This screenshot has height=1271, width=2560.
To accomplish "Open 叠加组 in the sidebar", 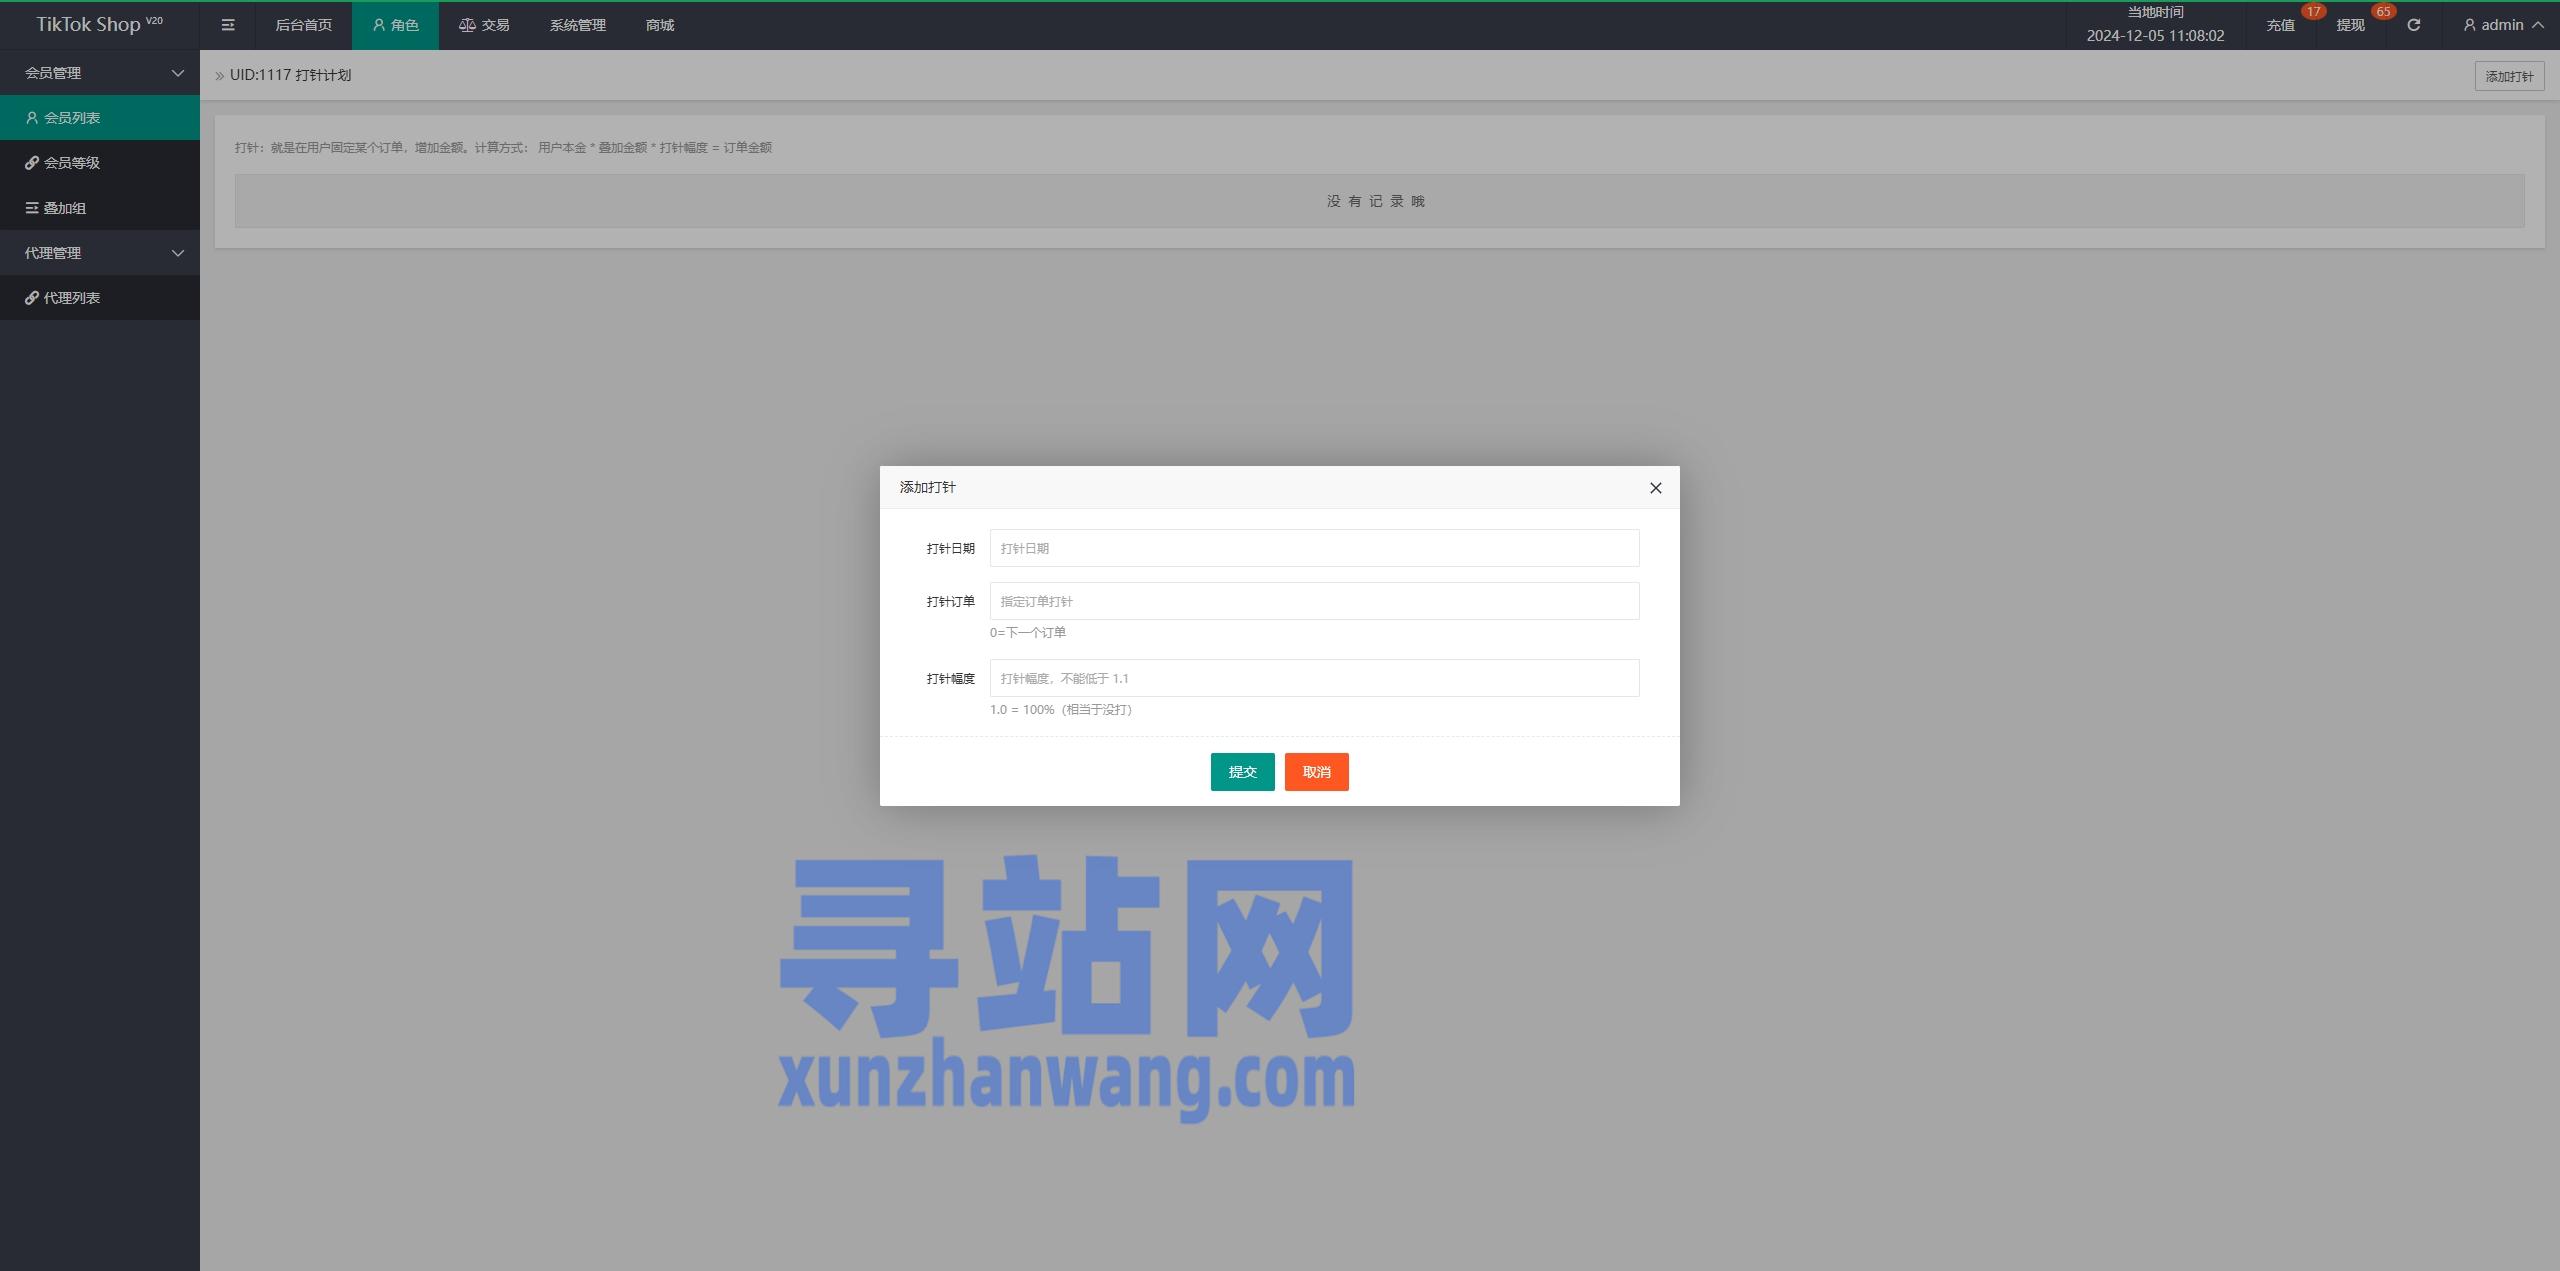I will click(x=65, y=208).
